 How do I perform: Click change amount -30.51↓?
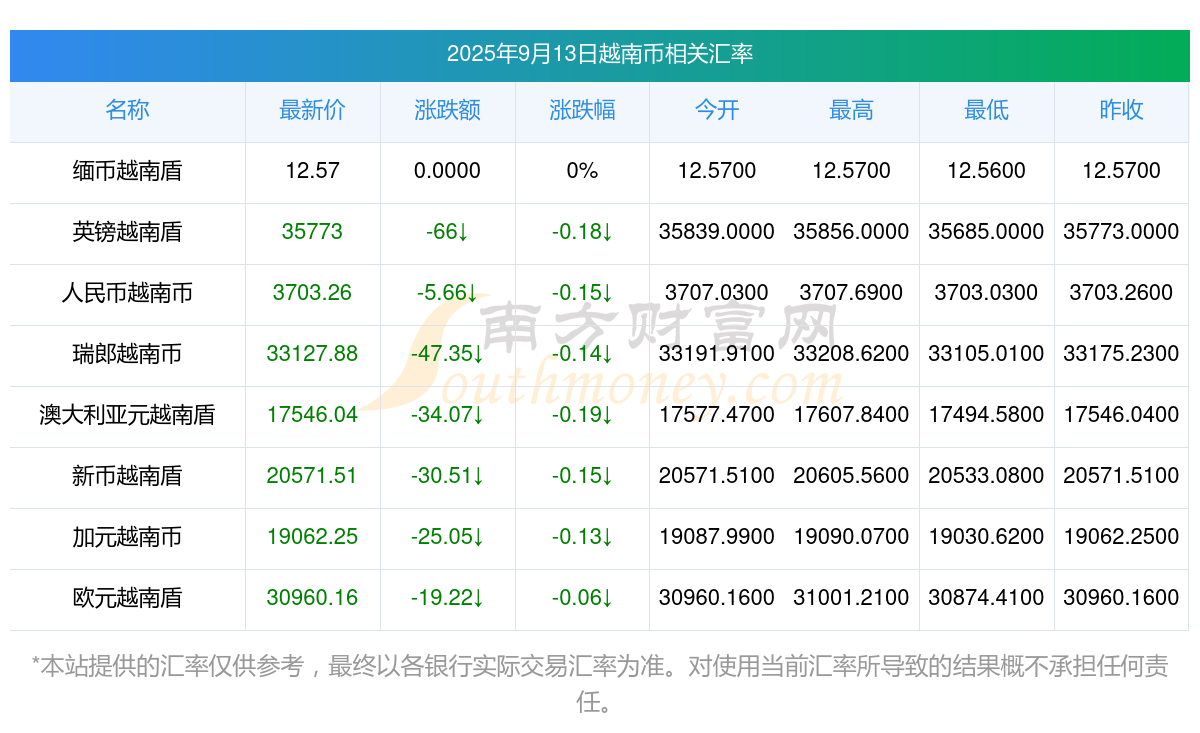[447, 476]
